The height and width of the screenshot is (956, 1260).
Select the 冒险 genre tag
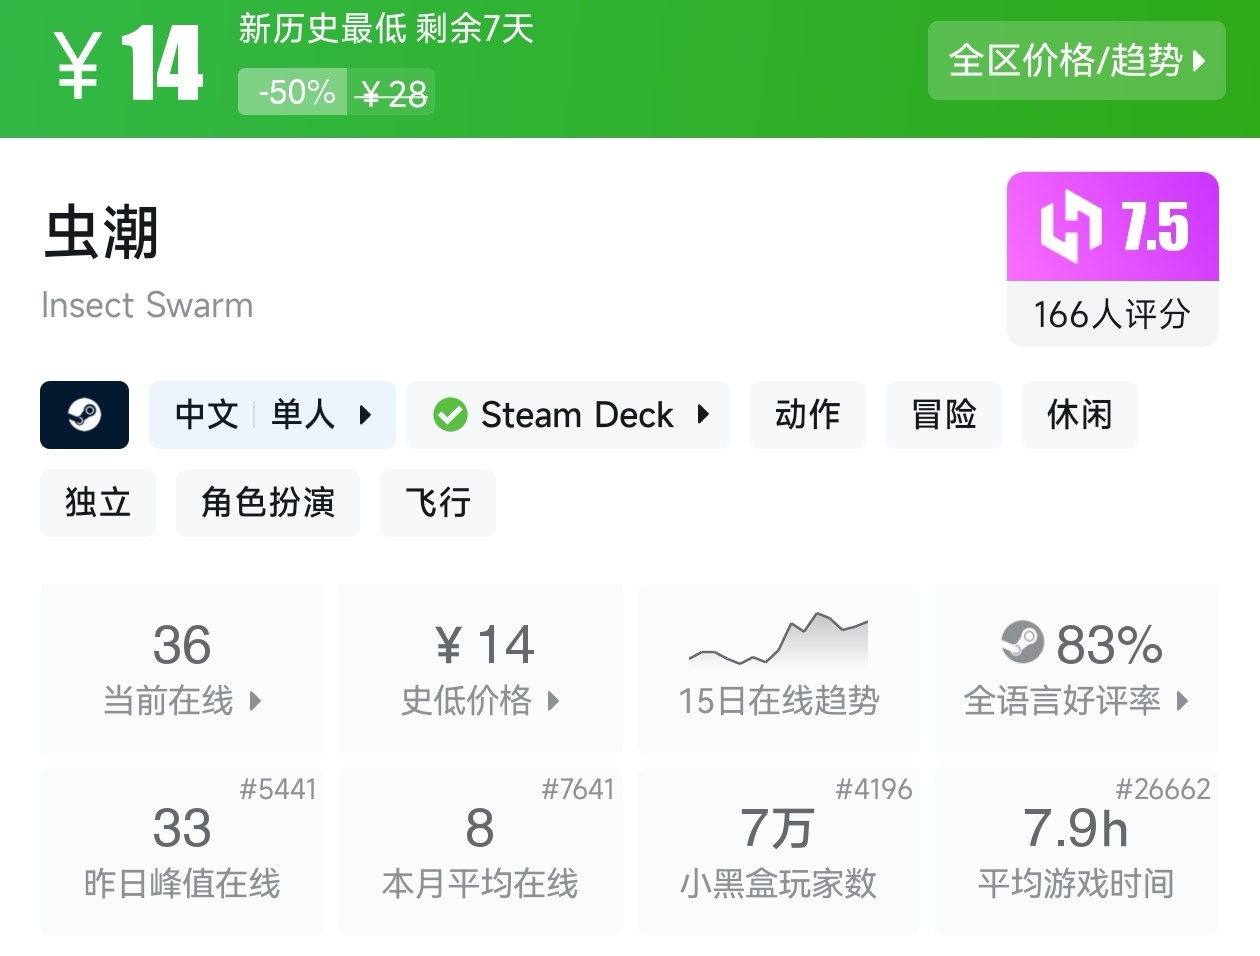coord(943,415)
